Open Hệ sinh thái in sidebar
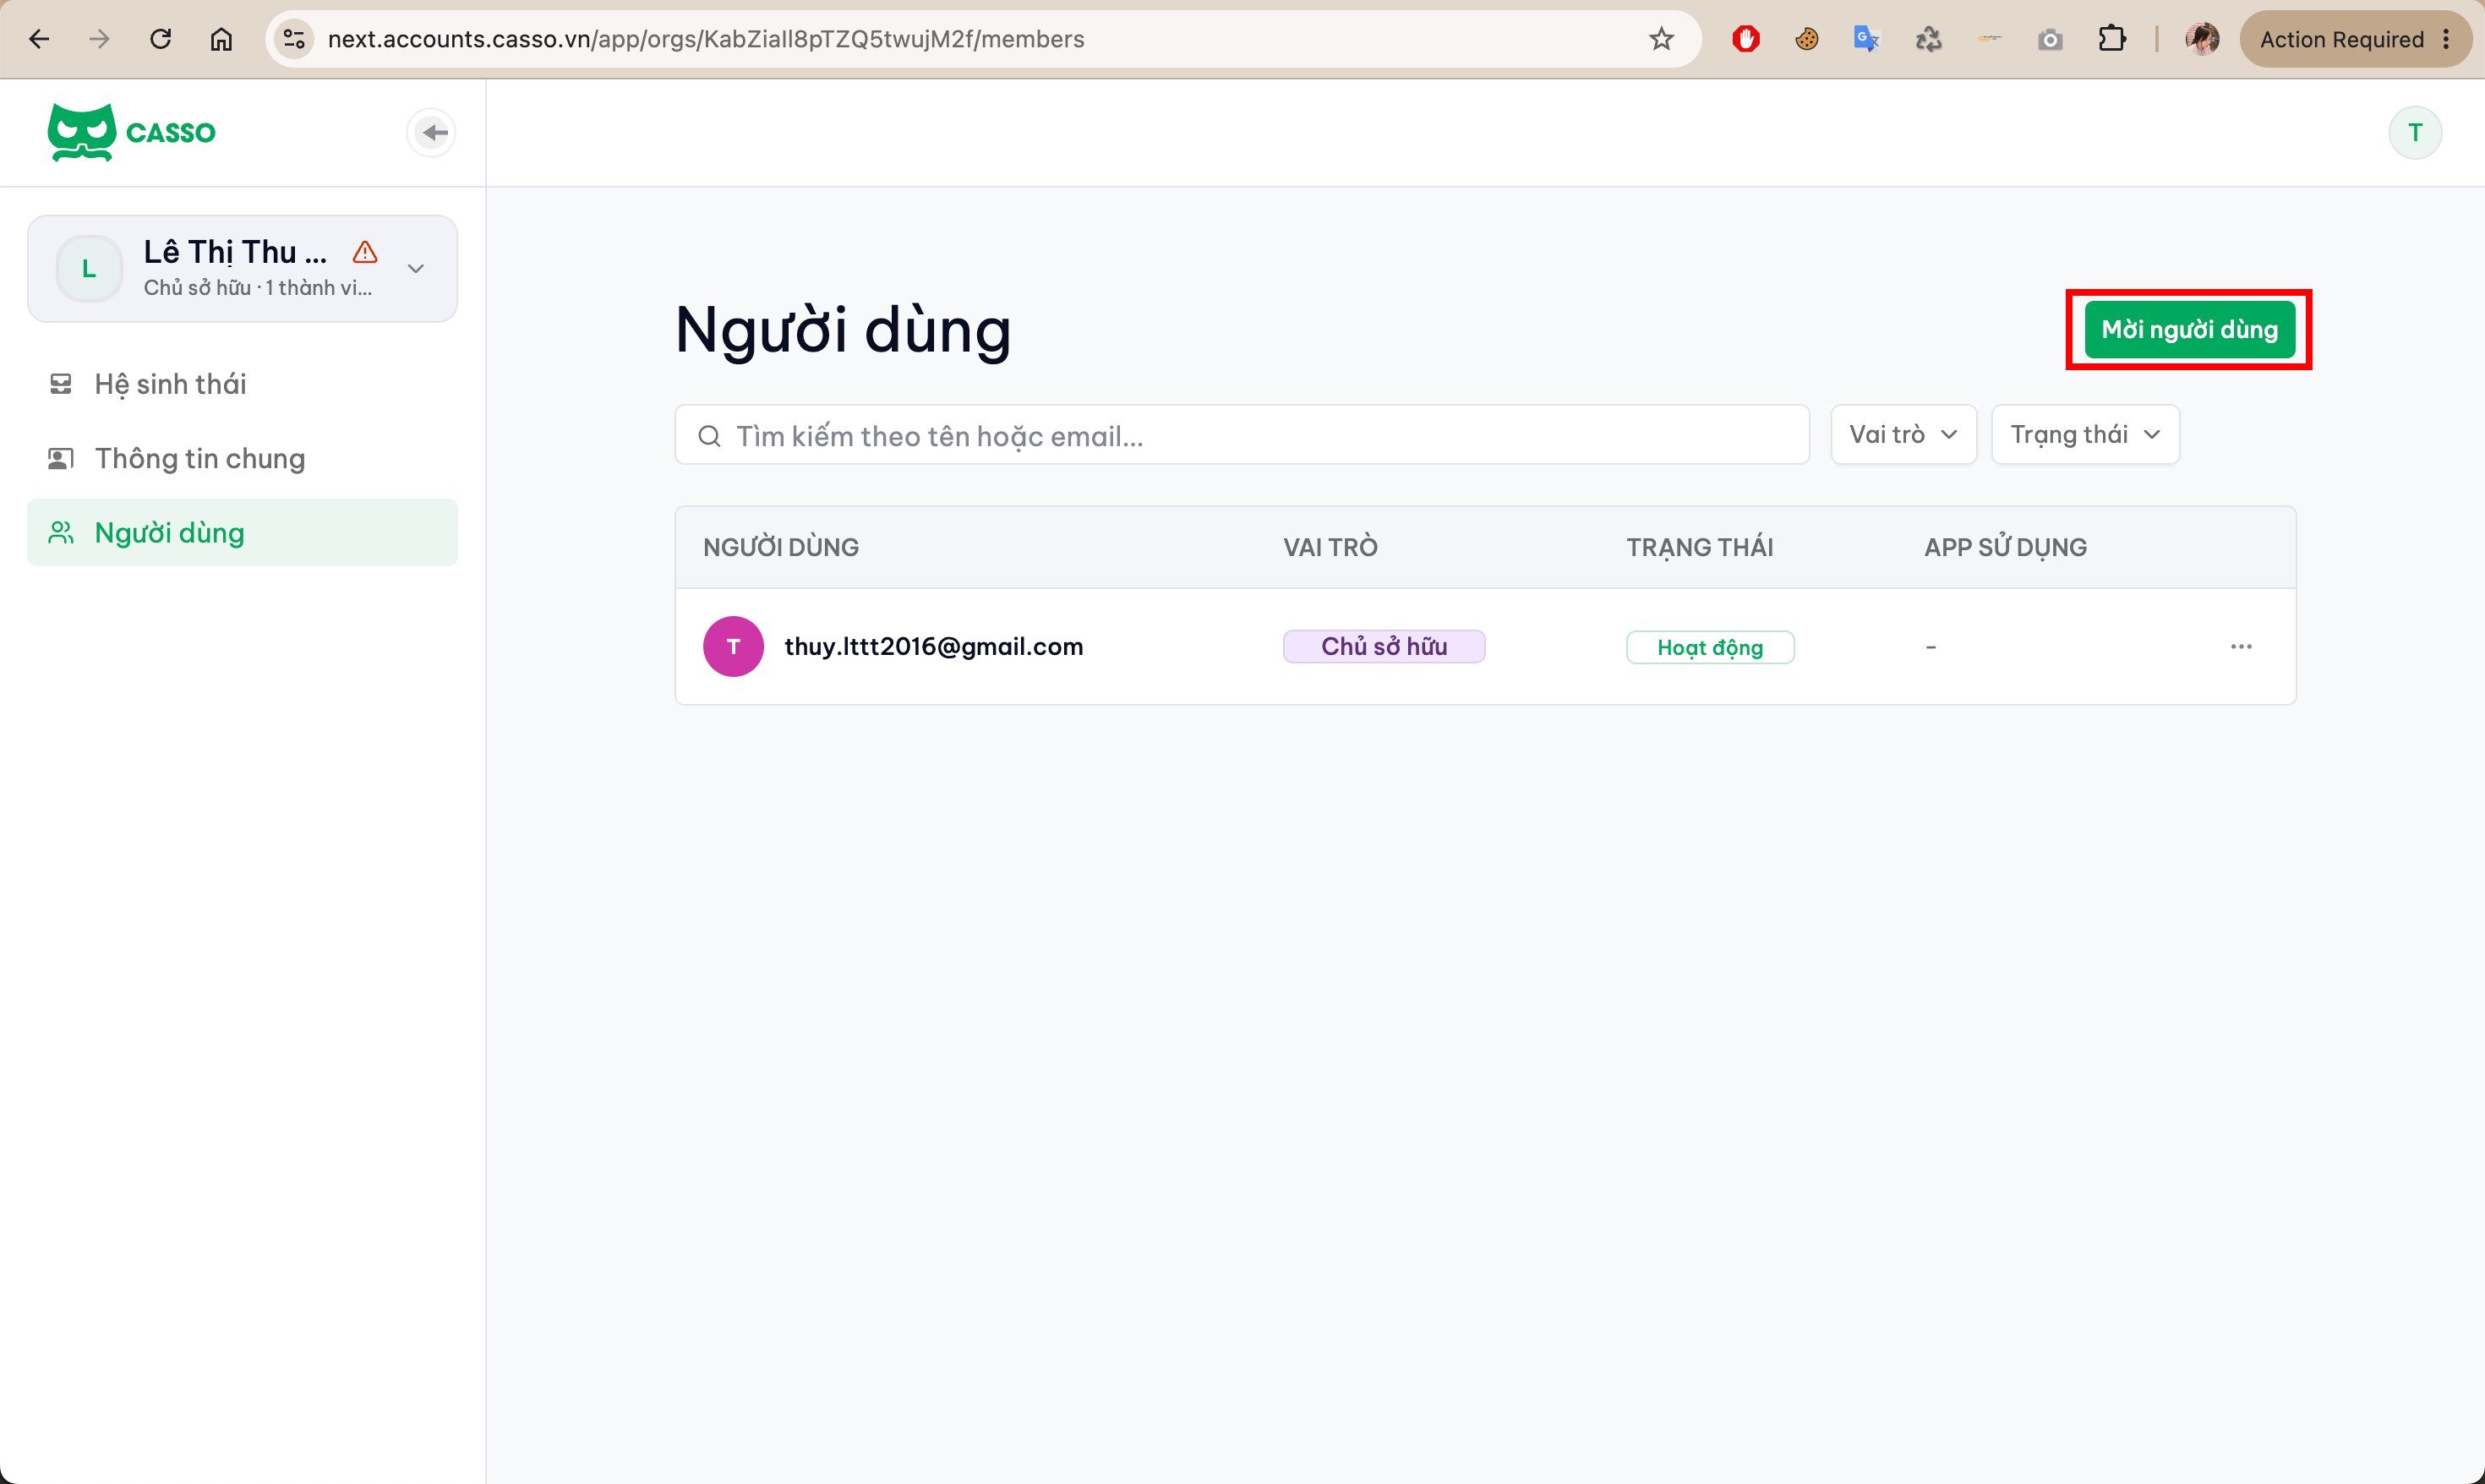The image size is (2485, 1484). tap(242, 384)
